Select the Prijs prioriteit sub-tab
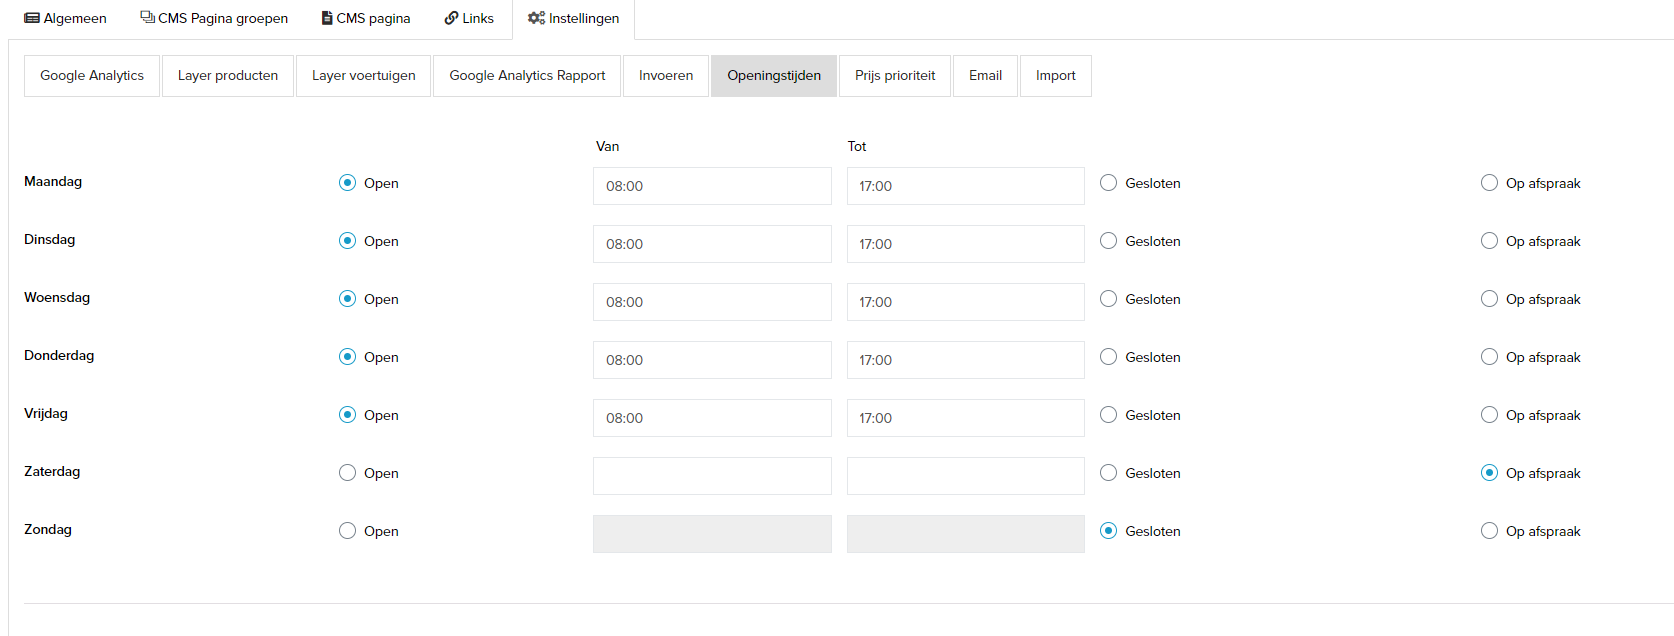The image size is (1674, 636). pos(895,76)
